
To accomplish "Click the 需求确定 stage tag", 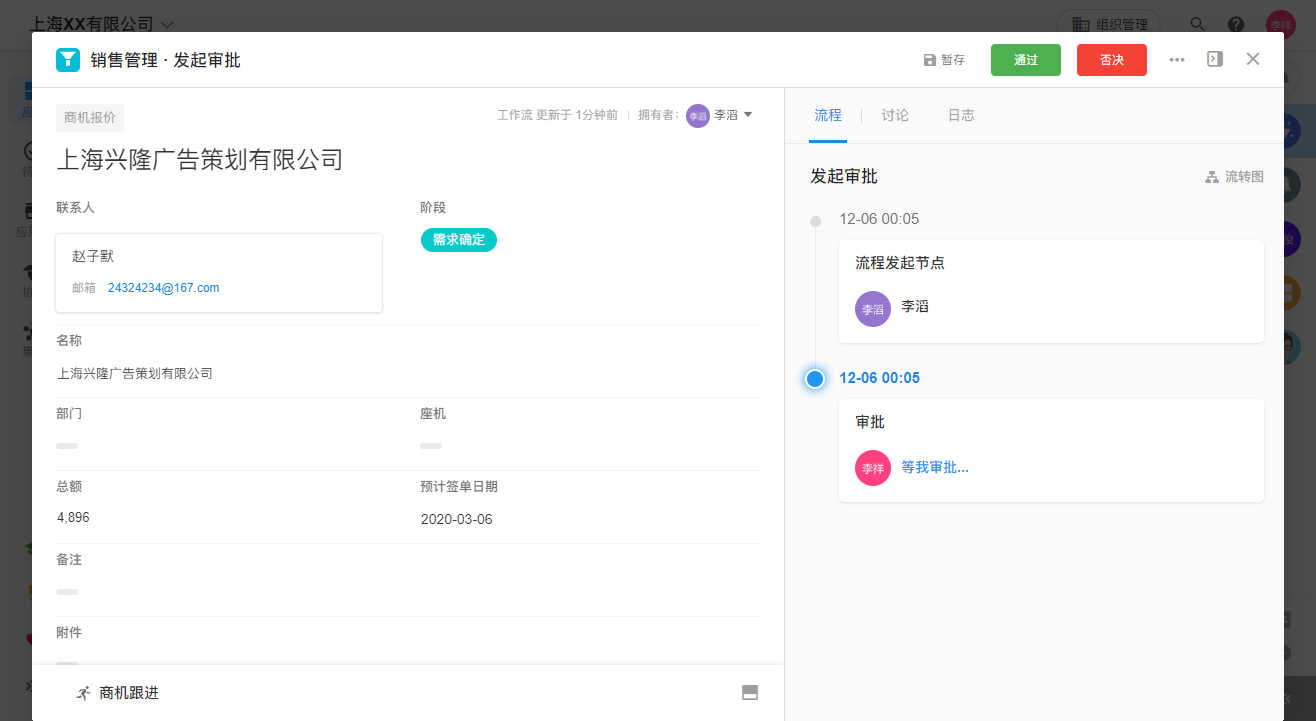I will tap(458, 240).
